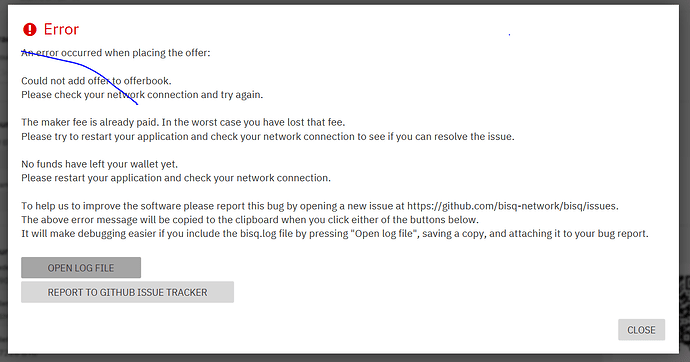Screen dimensions: 690x362
Task: Click 'Could not add offer to offerbook' message
Action: pyautogui.click(x=96, y=81)
